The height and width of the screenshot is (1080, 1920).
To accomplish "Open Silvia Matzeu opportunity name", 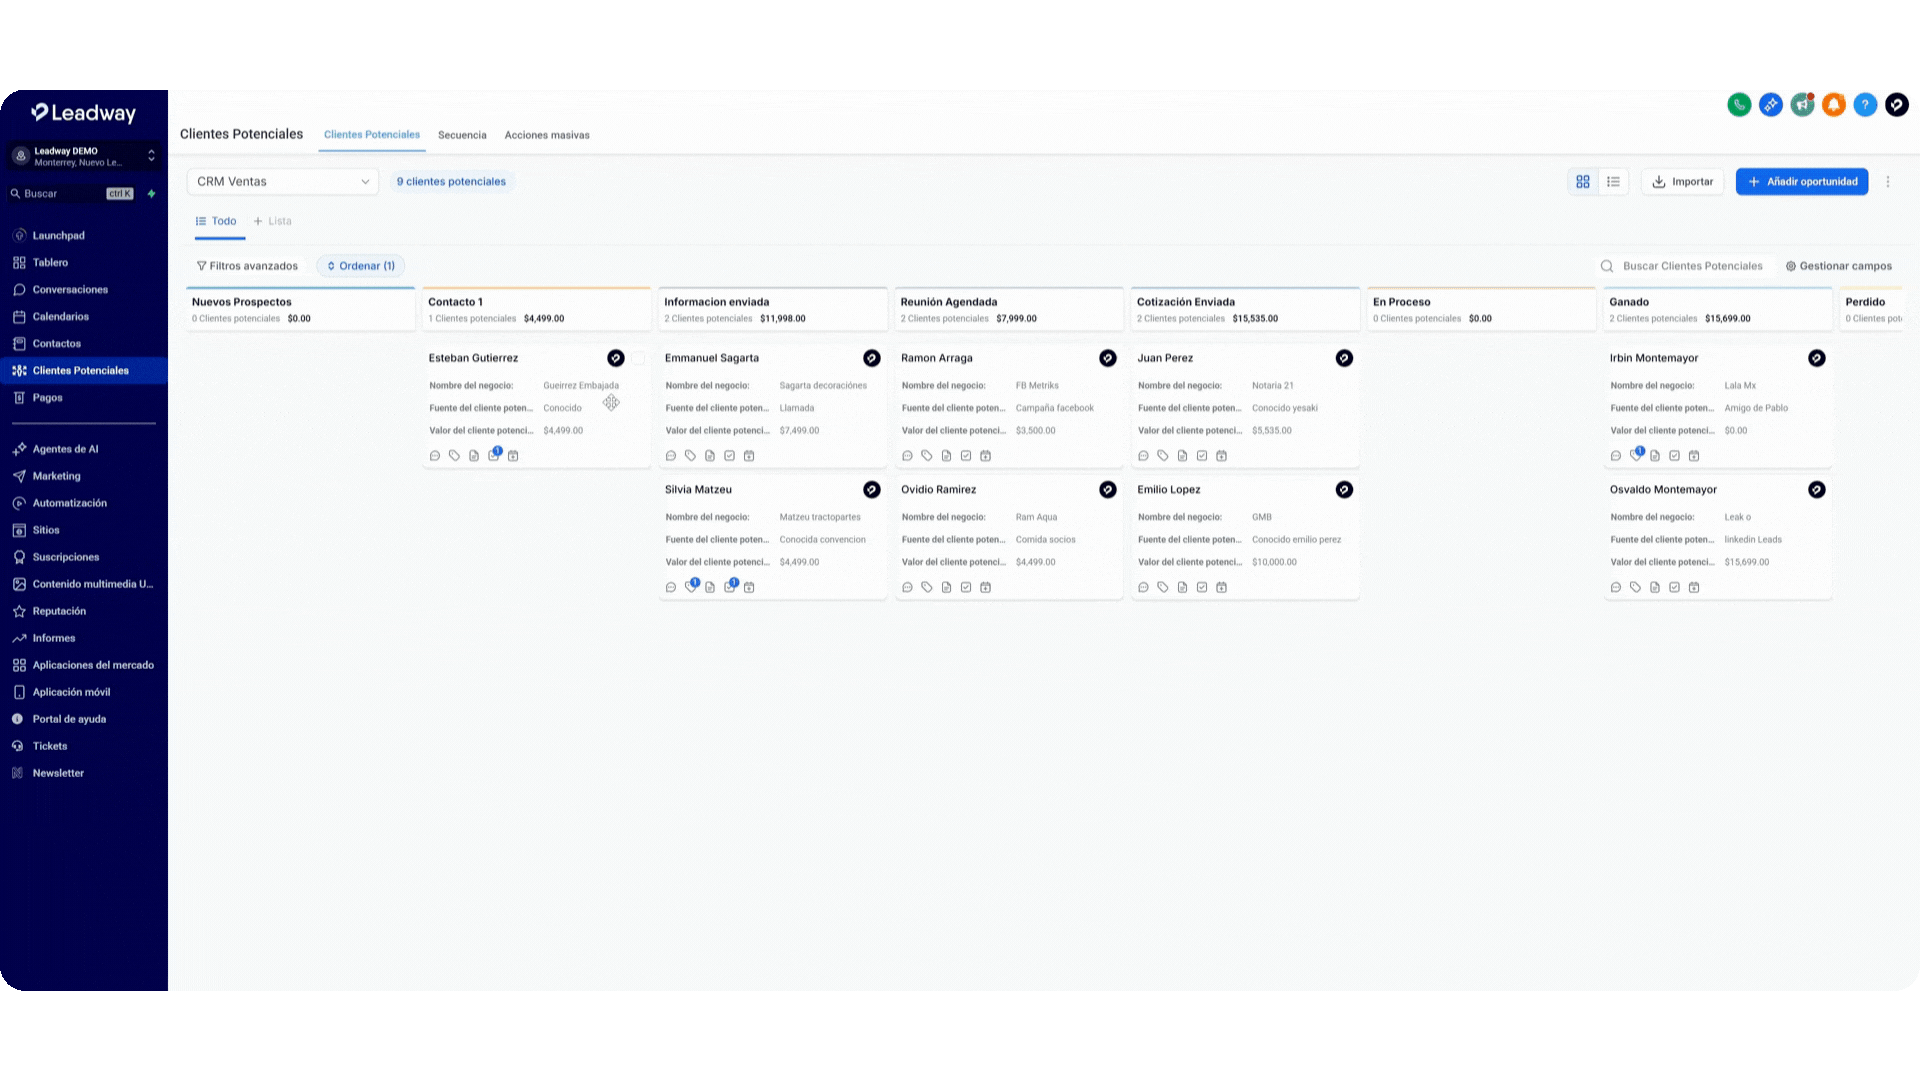I will pyautogui.click(x=698, y=490).
